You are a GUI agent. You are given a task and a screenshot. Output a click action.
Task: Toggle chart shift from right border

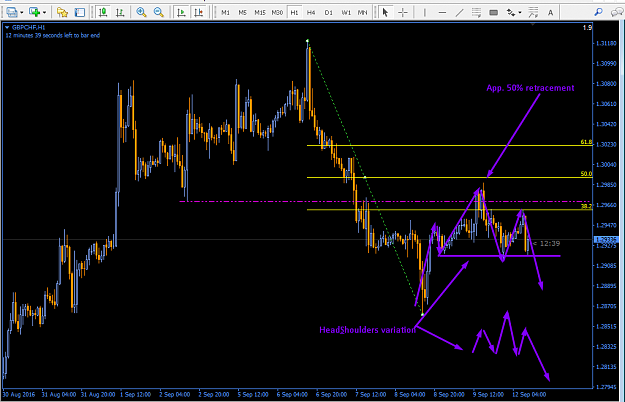click(x=199, y=12)
